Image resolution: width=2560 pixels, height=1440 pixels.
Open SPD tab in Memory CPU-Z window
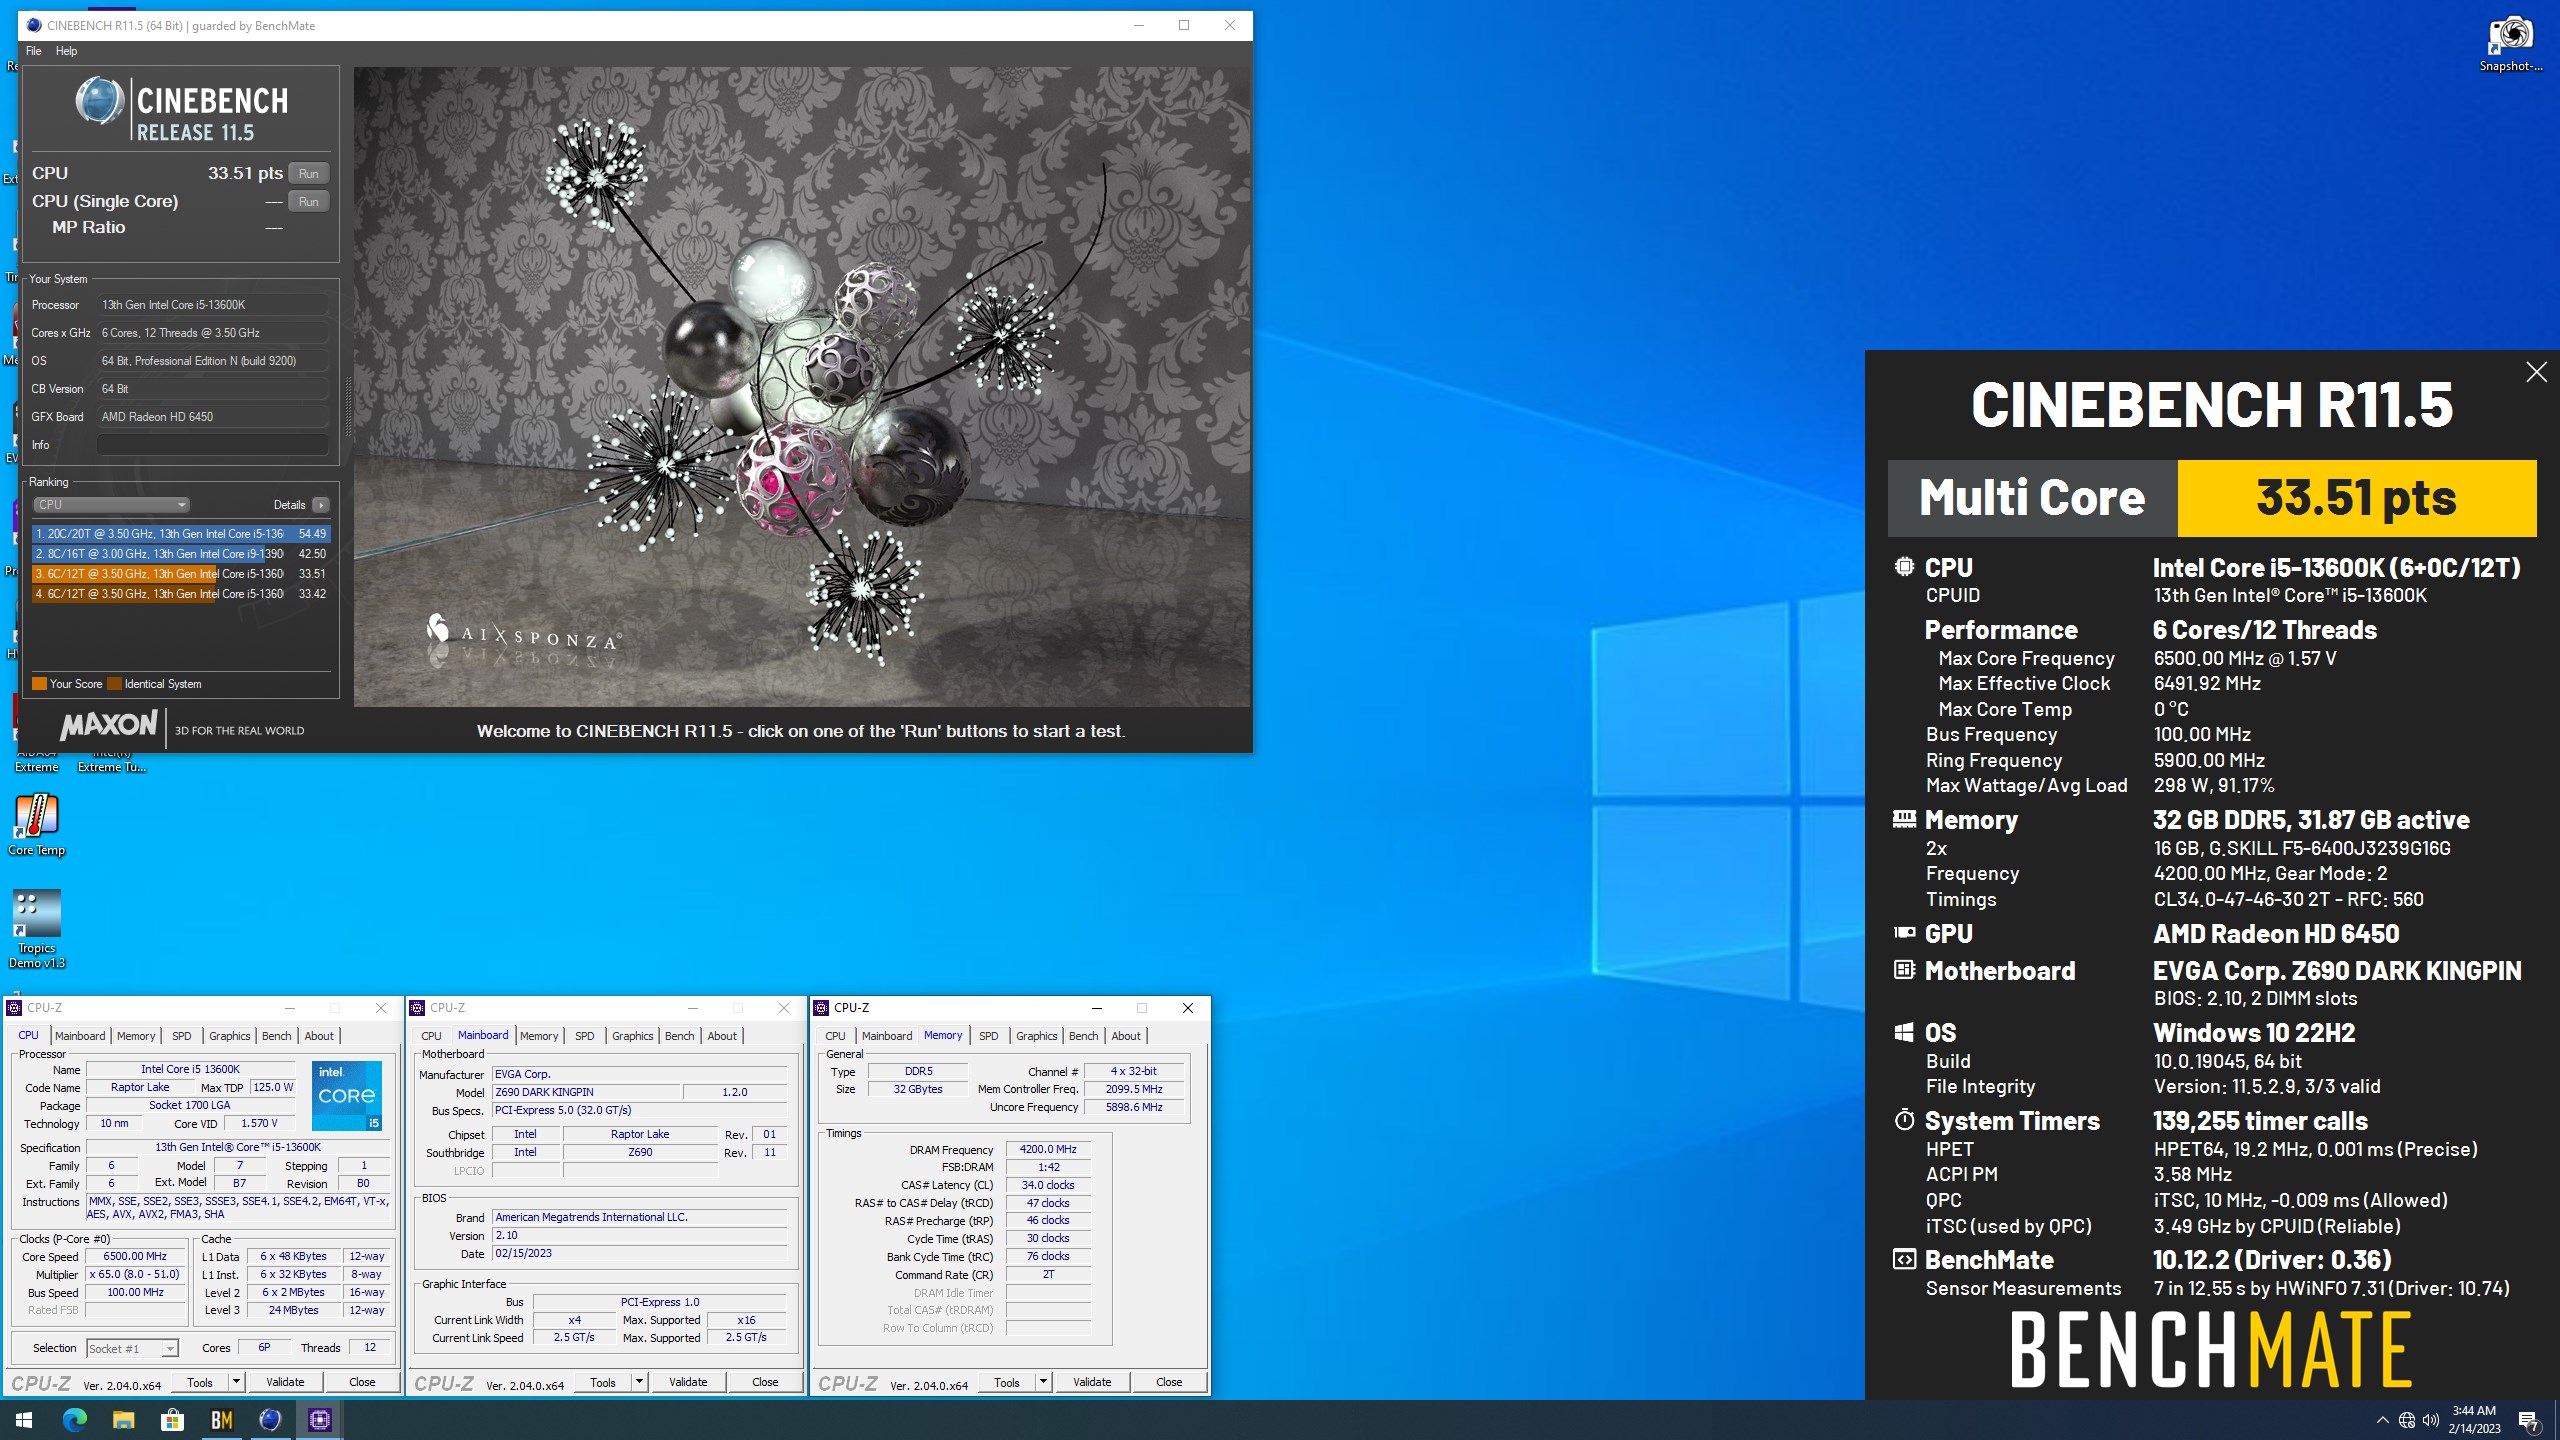tap(989, 1036)
